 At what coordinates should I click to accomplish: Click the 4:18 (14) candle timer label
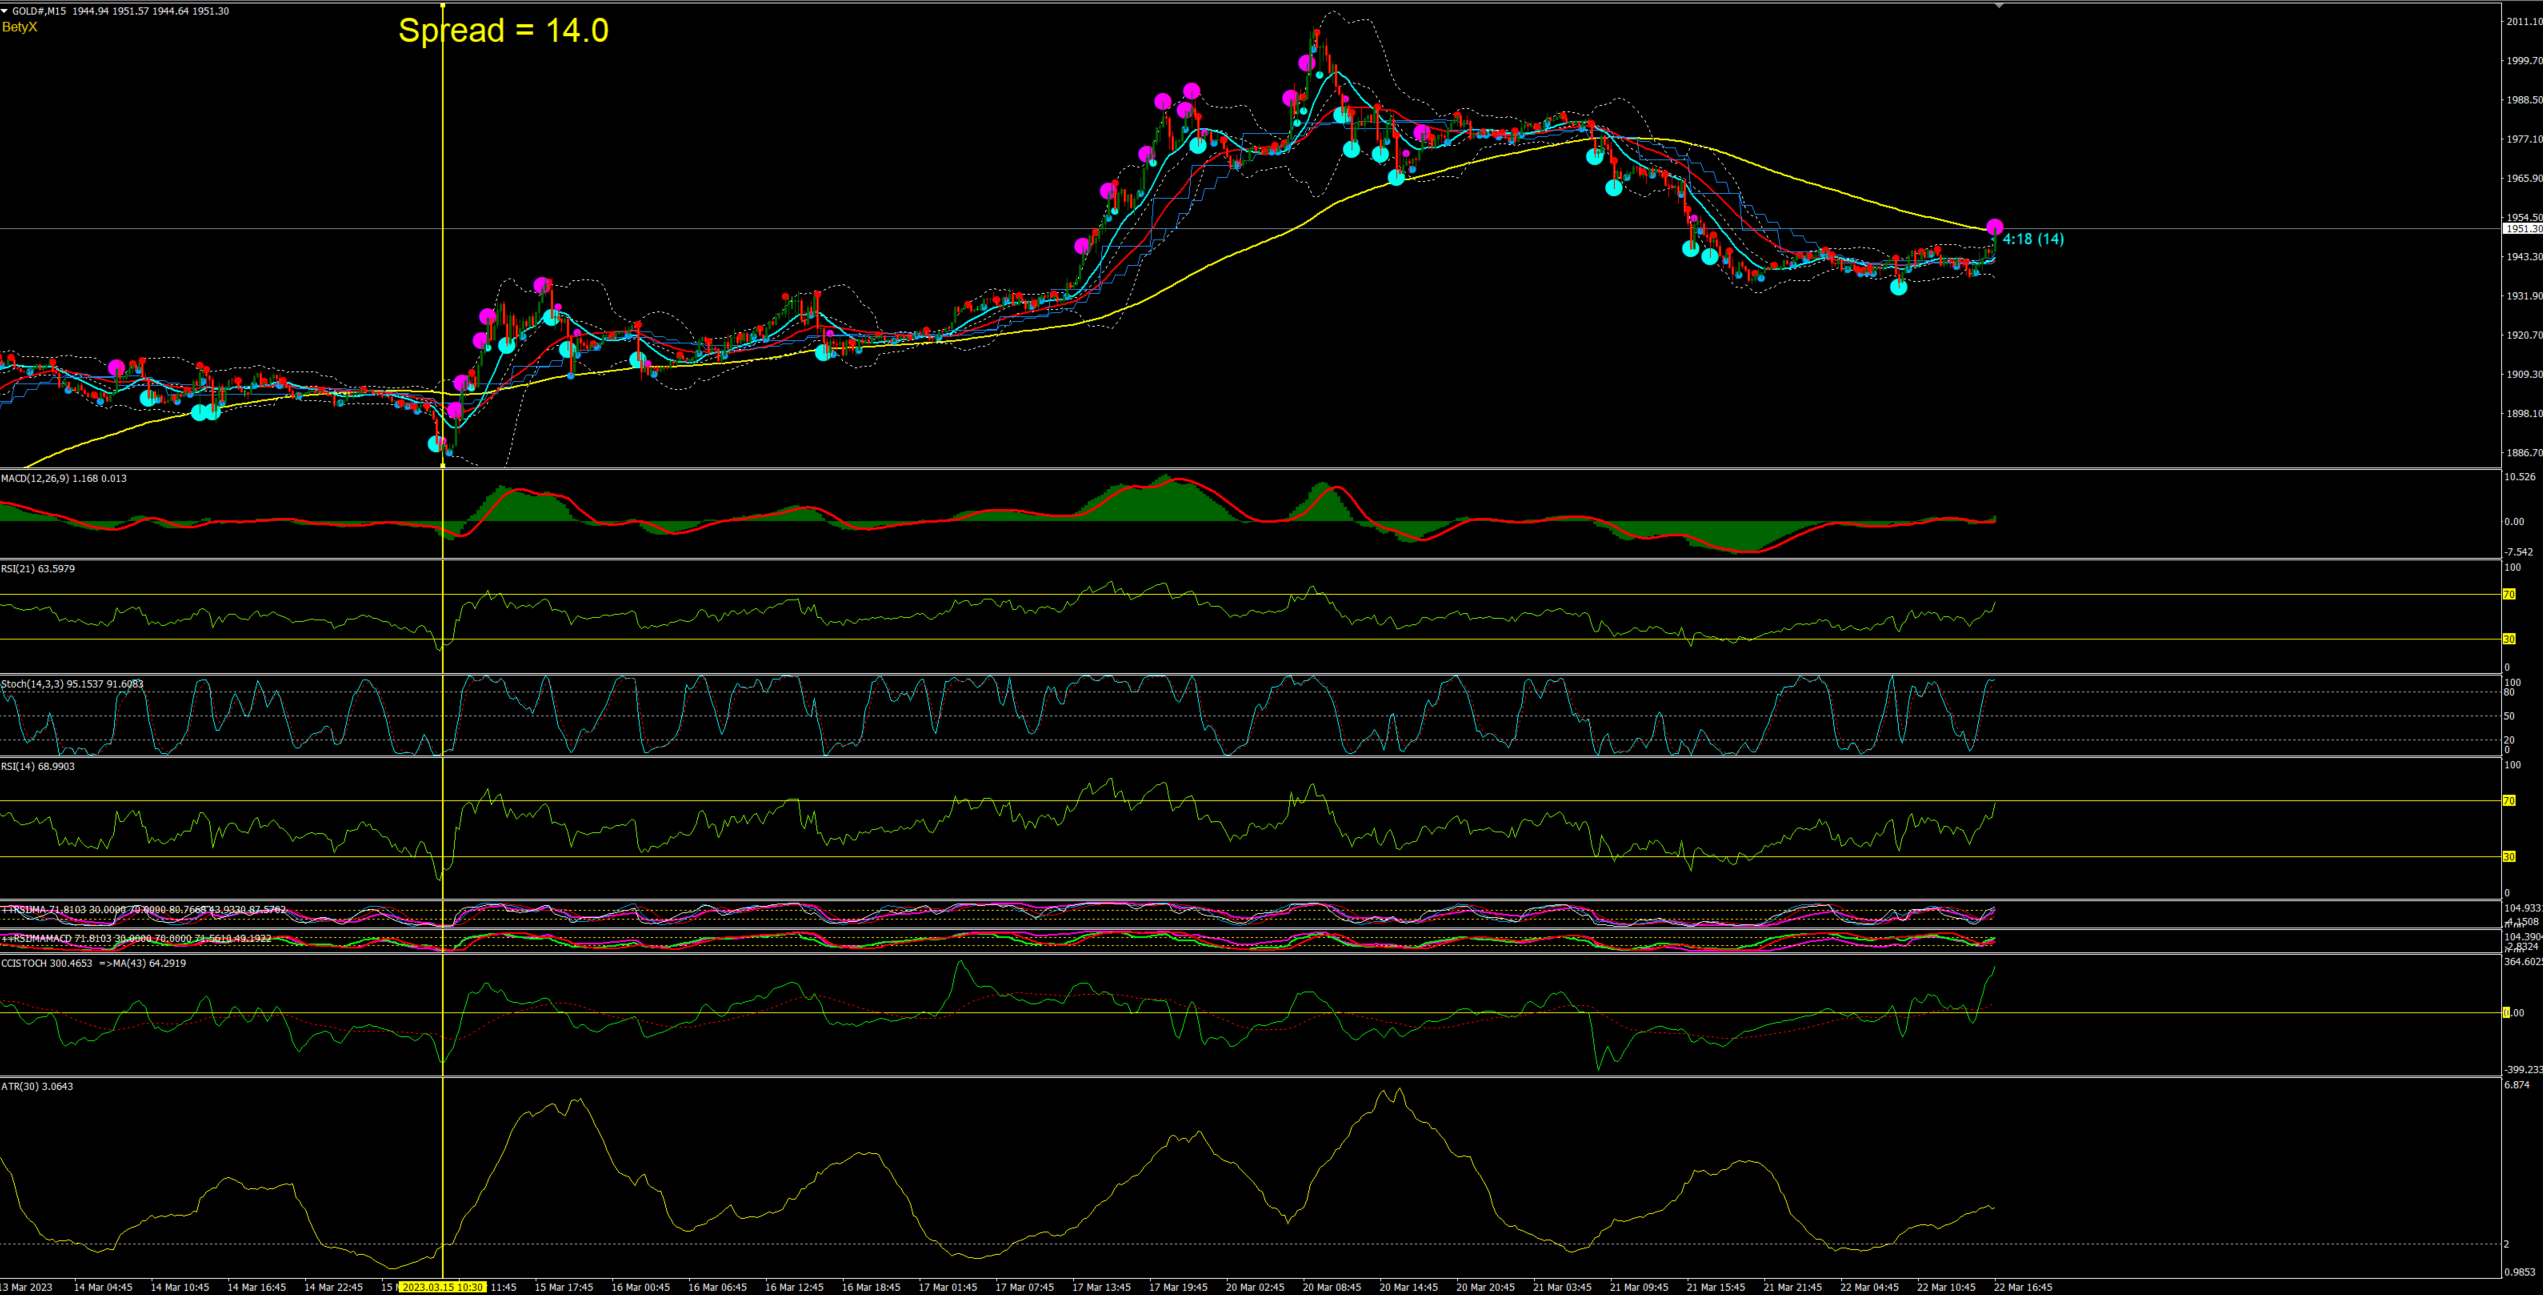(x=2033, y=239)
